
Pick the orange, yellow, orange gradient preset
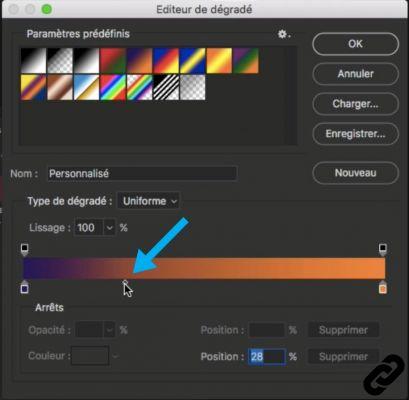tap(219, 61)
